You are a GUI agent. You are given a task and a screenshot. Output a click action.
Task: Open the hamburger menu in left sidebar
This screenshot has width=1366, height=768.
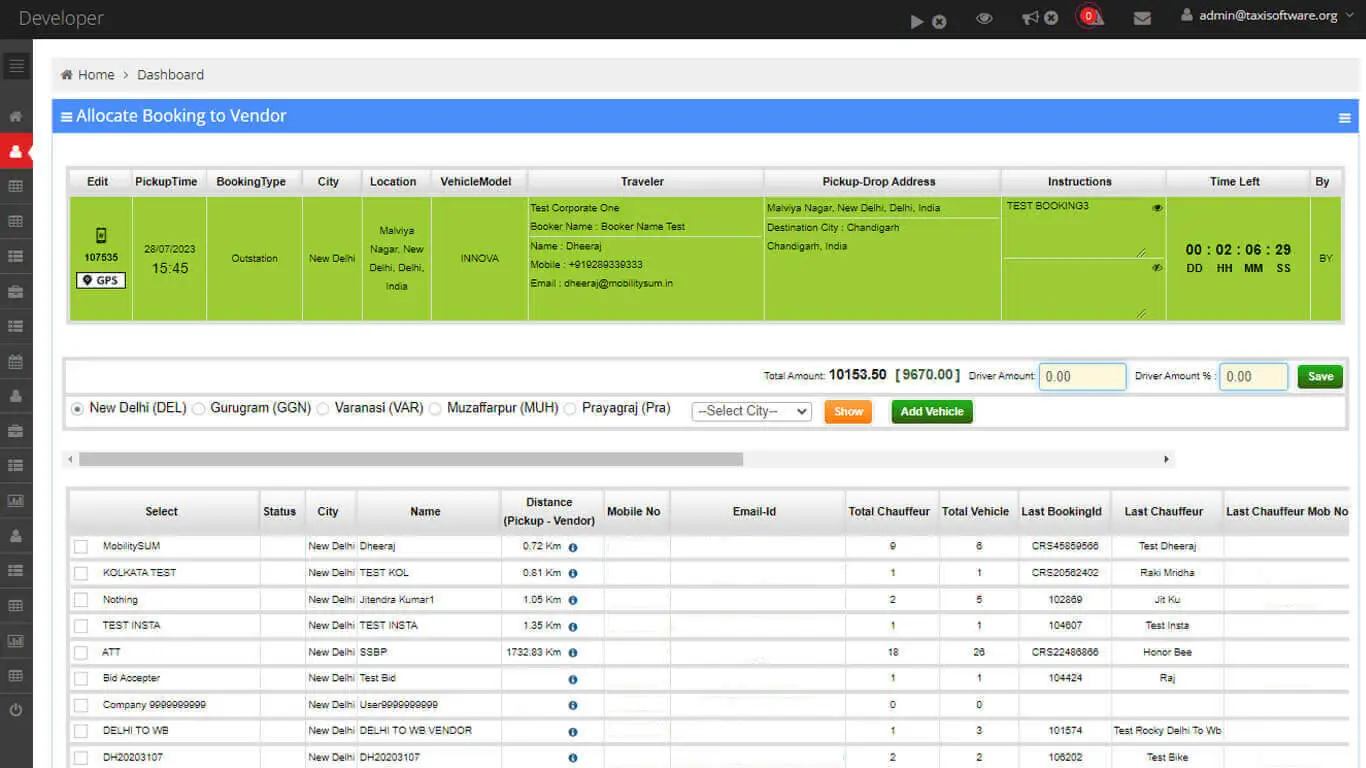16,67
